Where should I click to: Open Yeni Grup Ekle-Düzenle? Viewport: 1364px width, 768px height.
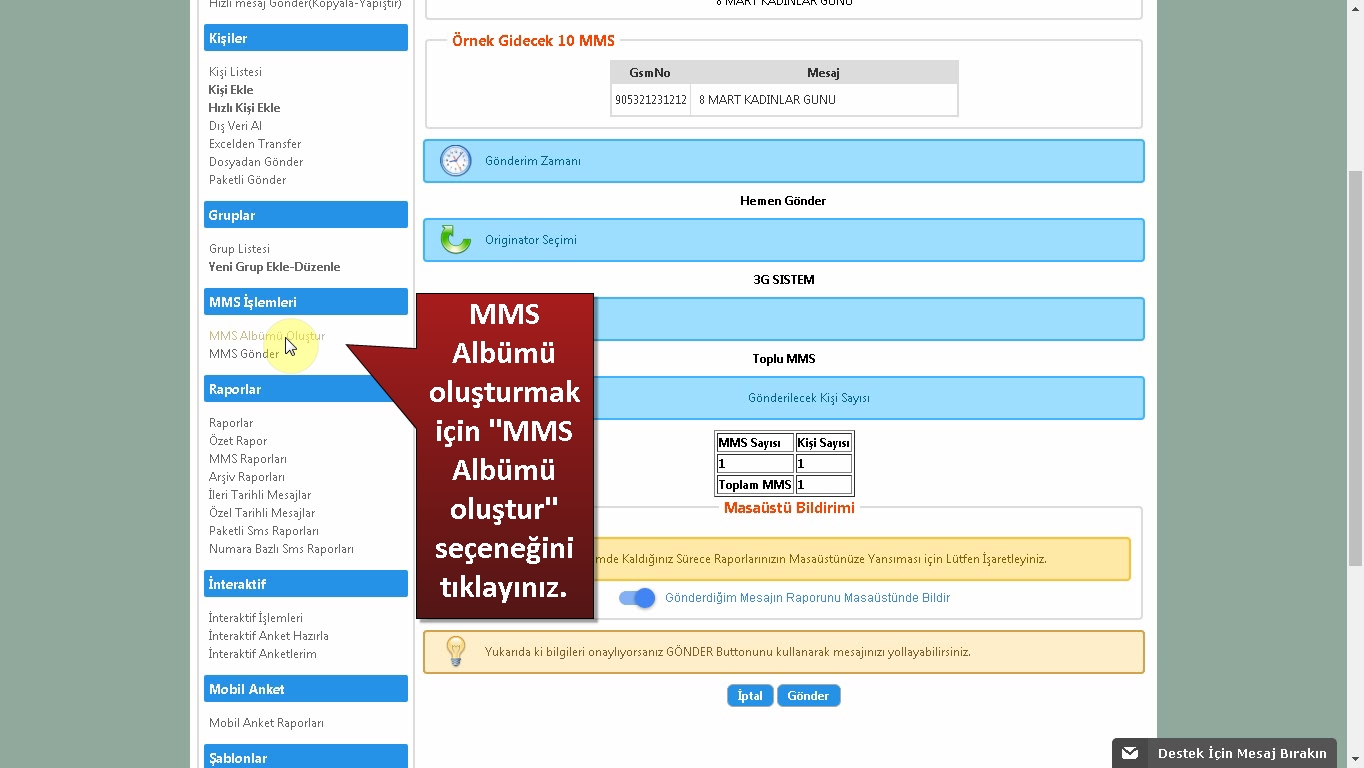point(274,267)
